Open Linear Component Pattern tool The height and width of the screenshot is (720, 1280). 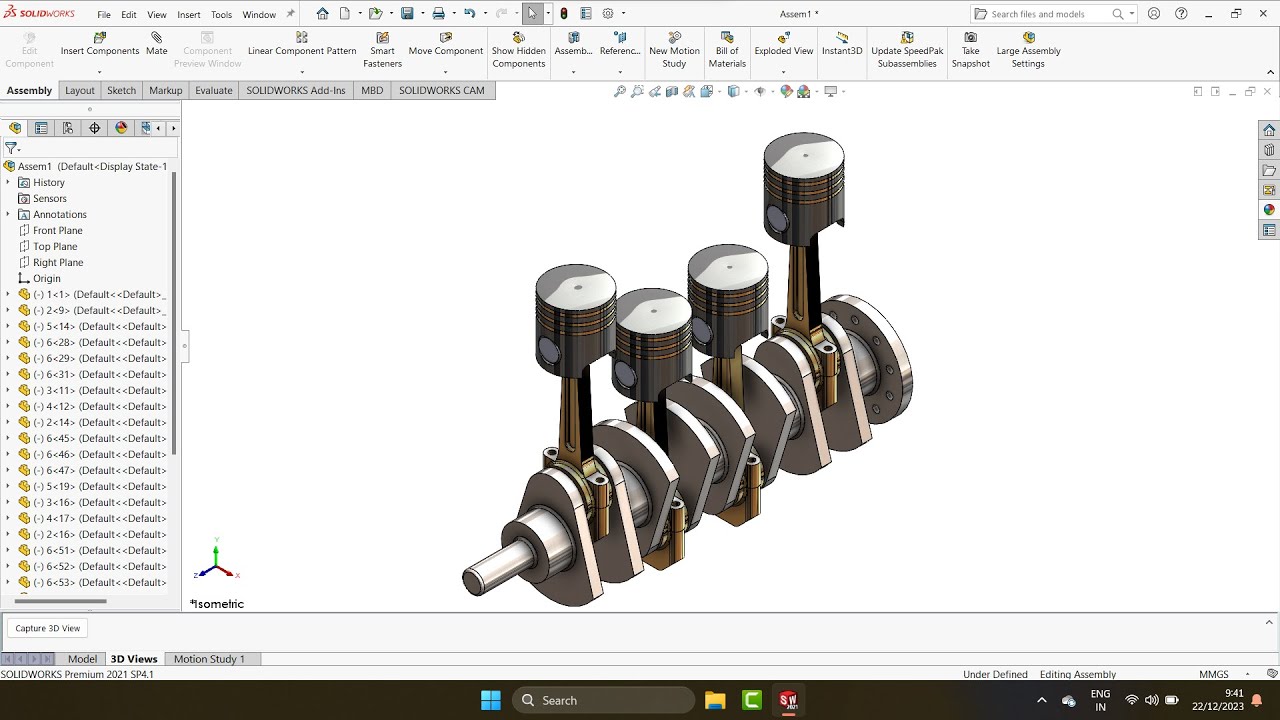[302, 45]
